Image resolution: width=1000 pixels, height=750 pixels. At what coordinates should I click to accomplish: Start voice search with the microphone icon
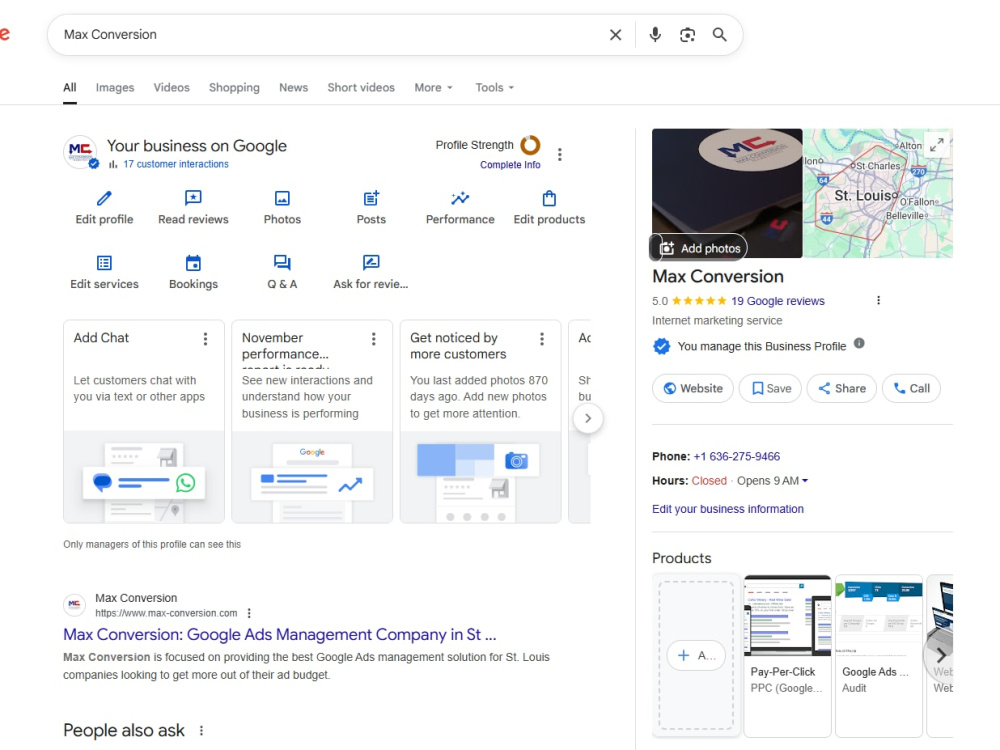655,35
